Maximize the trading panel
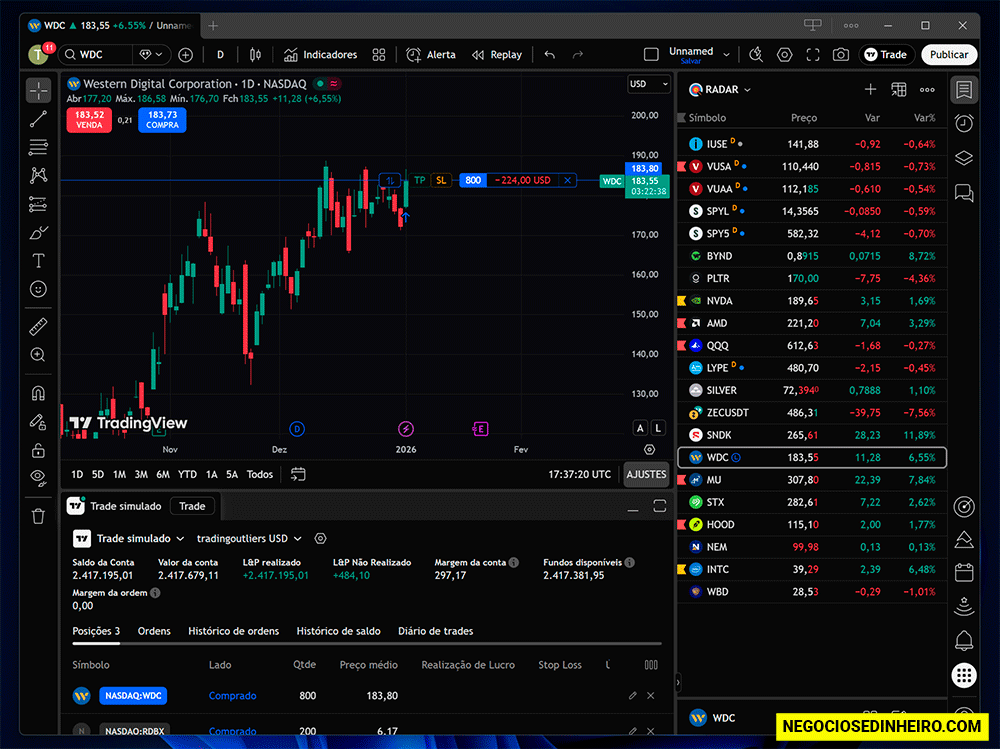Screen dimensions: 1000x749 coord(659,507)
